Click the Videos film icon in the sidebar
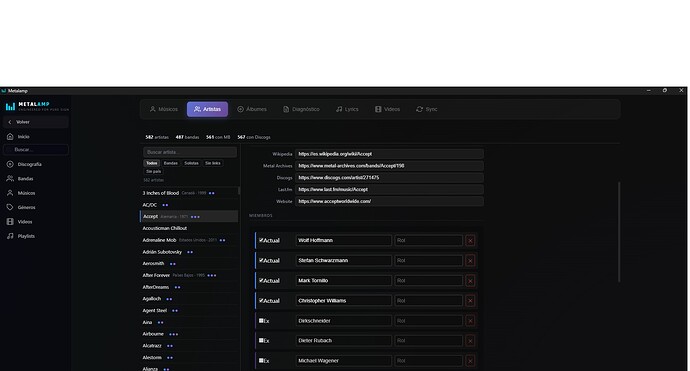This screenshot has height=371, width=690. (x=10, y=222)
